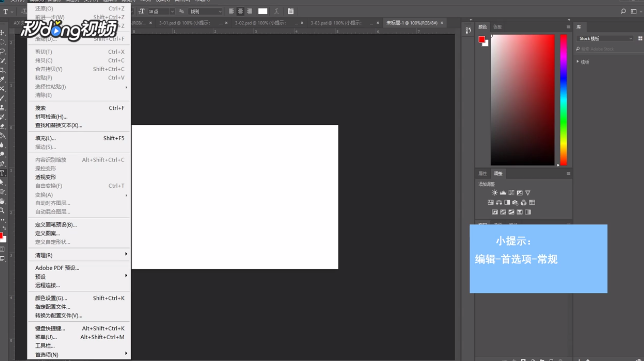Choose 搜索 (Ctrl+F) from Edit menu

click(79, 108)
